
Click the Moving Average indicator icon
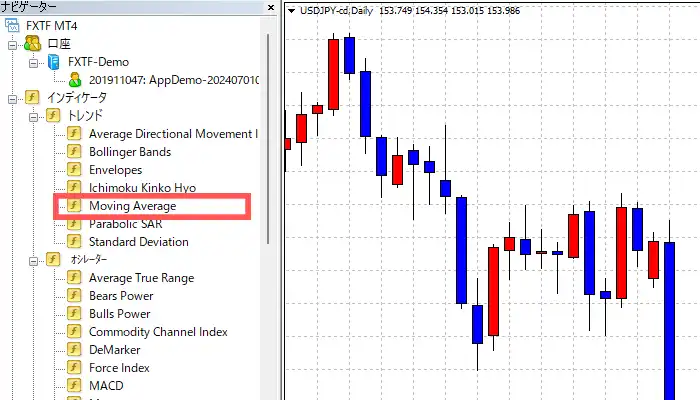click(73, 206)
